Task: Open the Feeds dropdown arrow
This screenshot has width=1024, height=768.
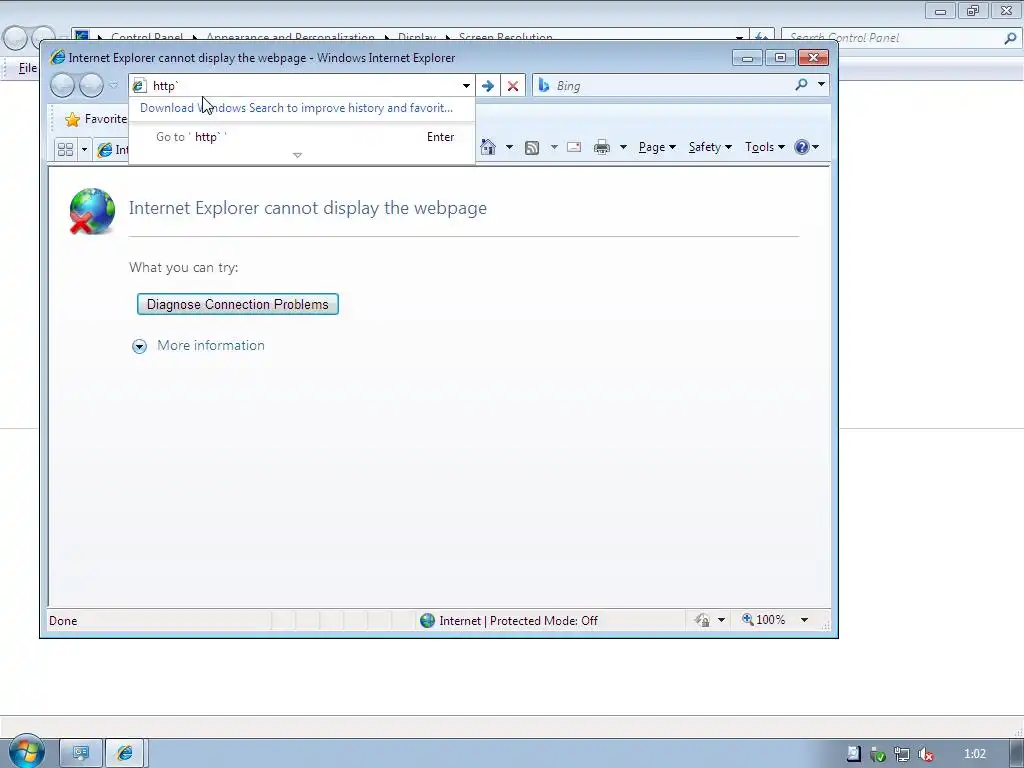Action: (554, 147)
